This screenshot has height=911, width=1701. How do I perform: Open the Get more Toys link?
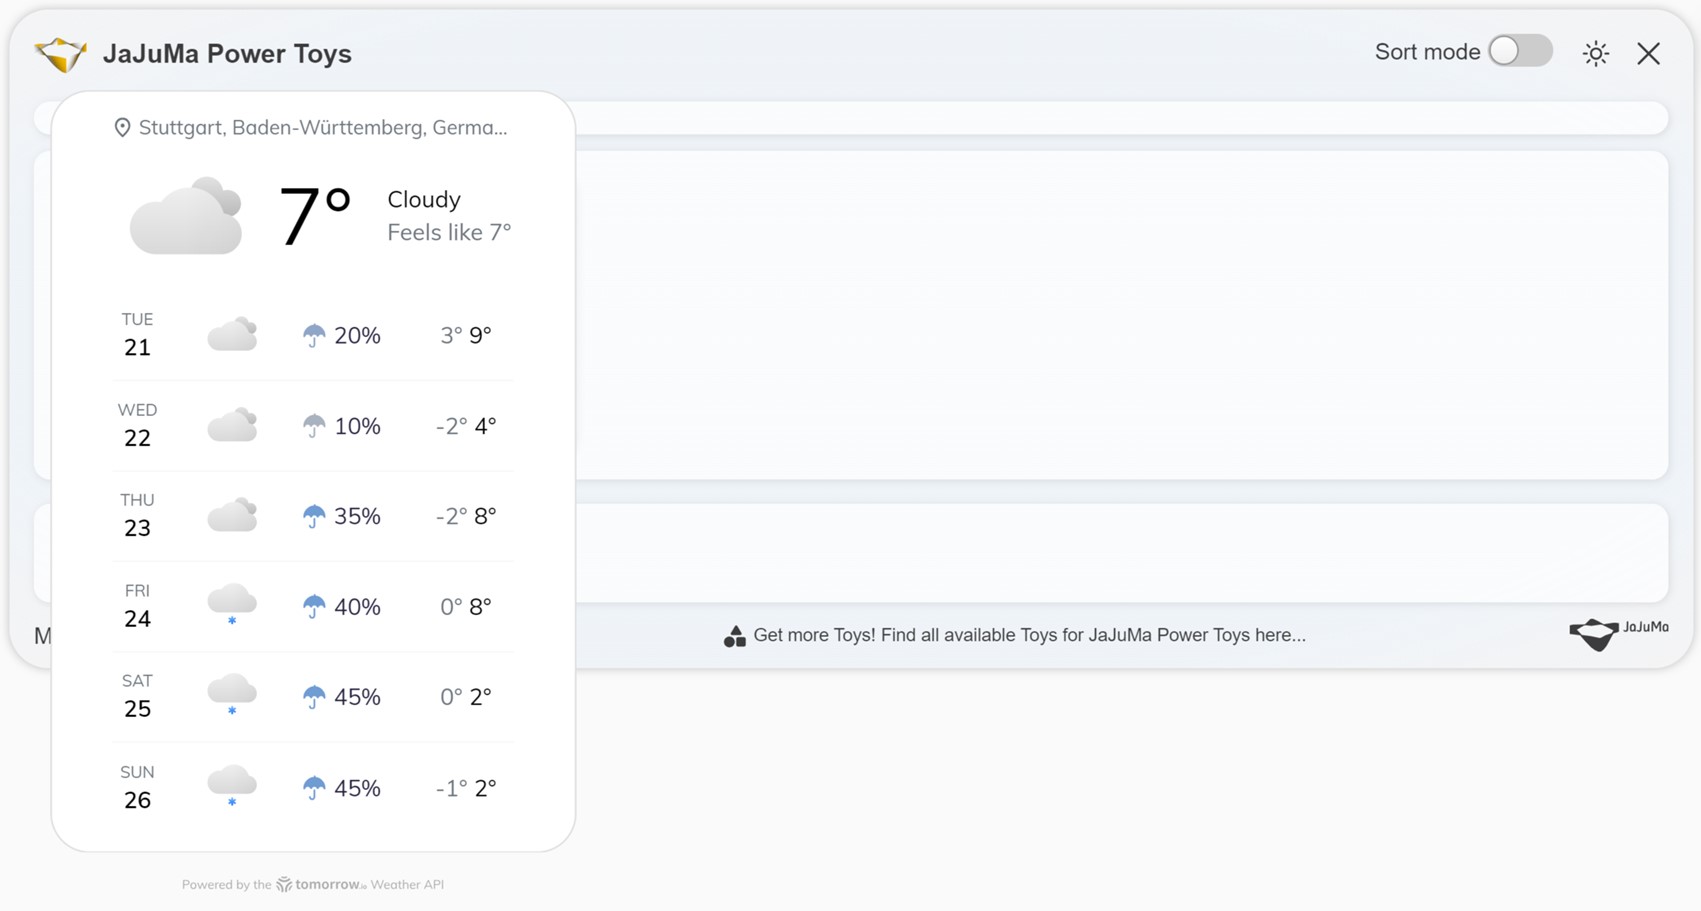coord(1029,635)
